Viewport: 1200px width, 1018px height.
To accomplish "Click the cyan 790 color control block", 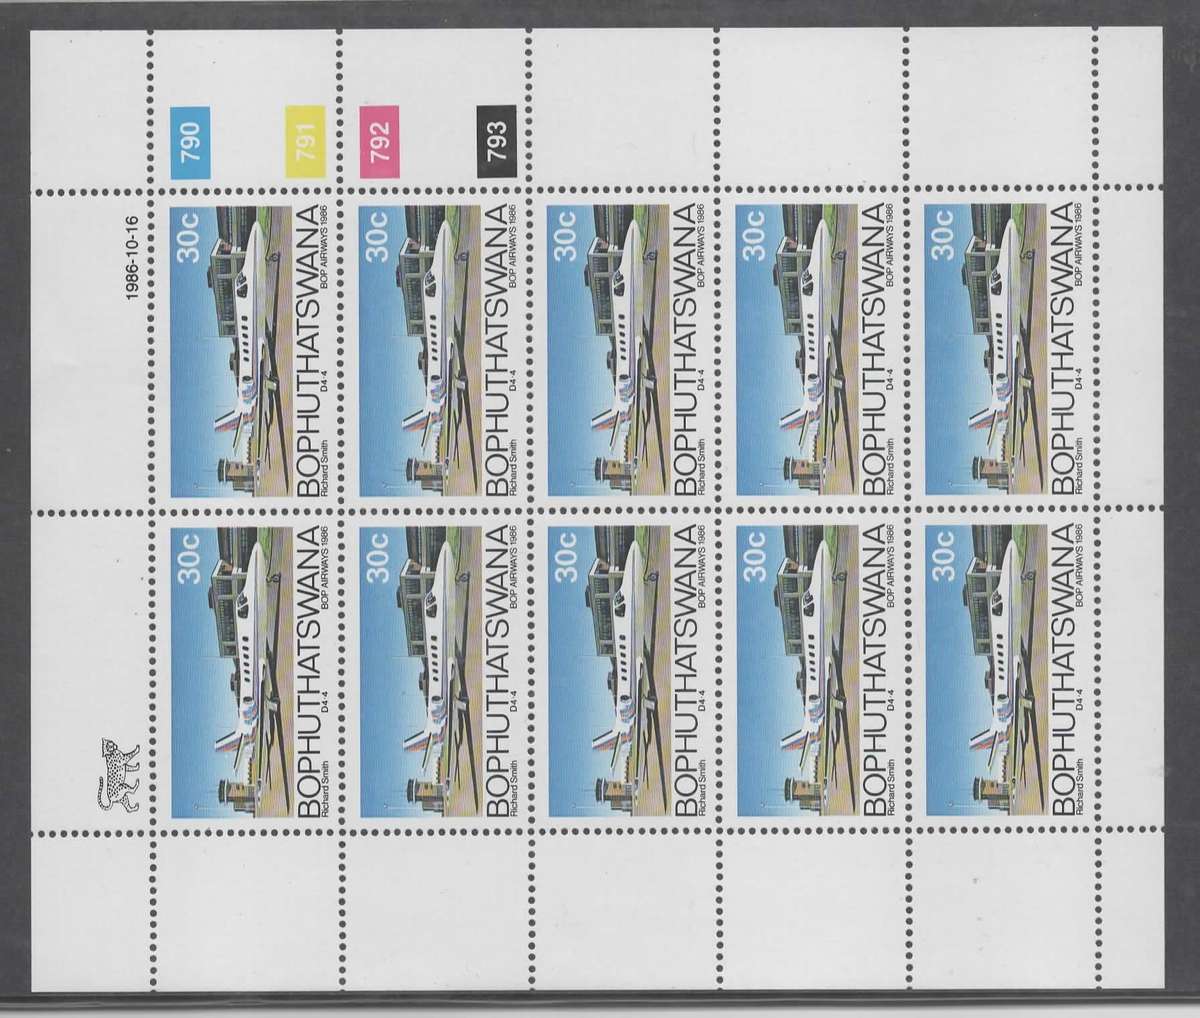I will [190, 142].
